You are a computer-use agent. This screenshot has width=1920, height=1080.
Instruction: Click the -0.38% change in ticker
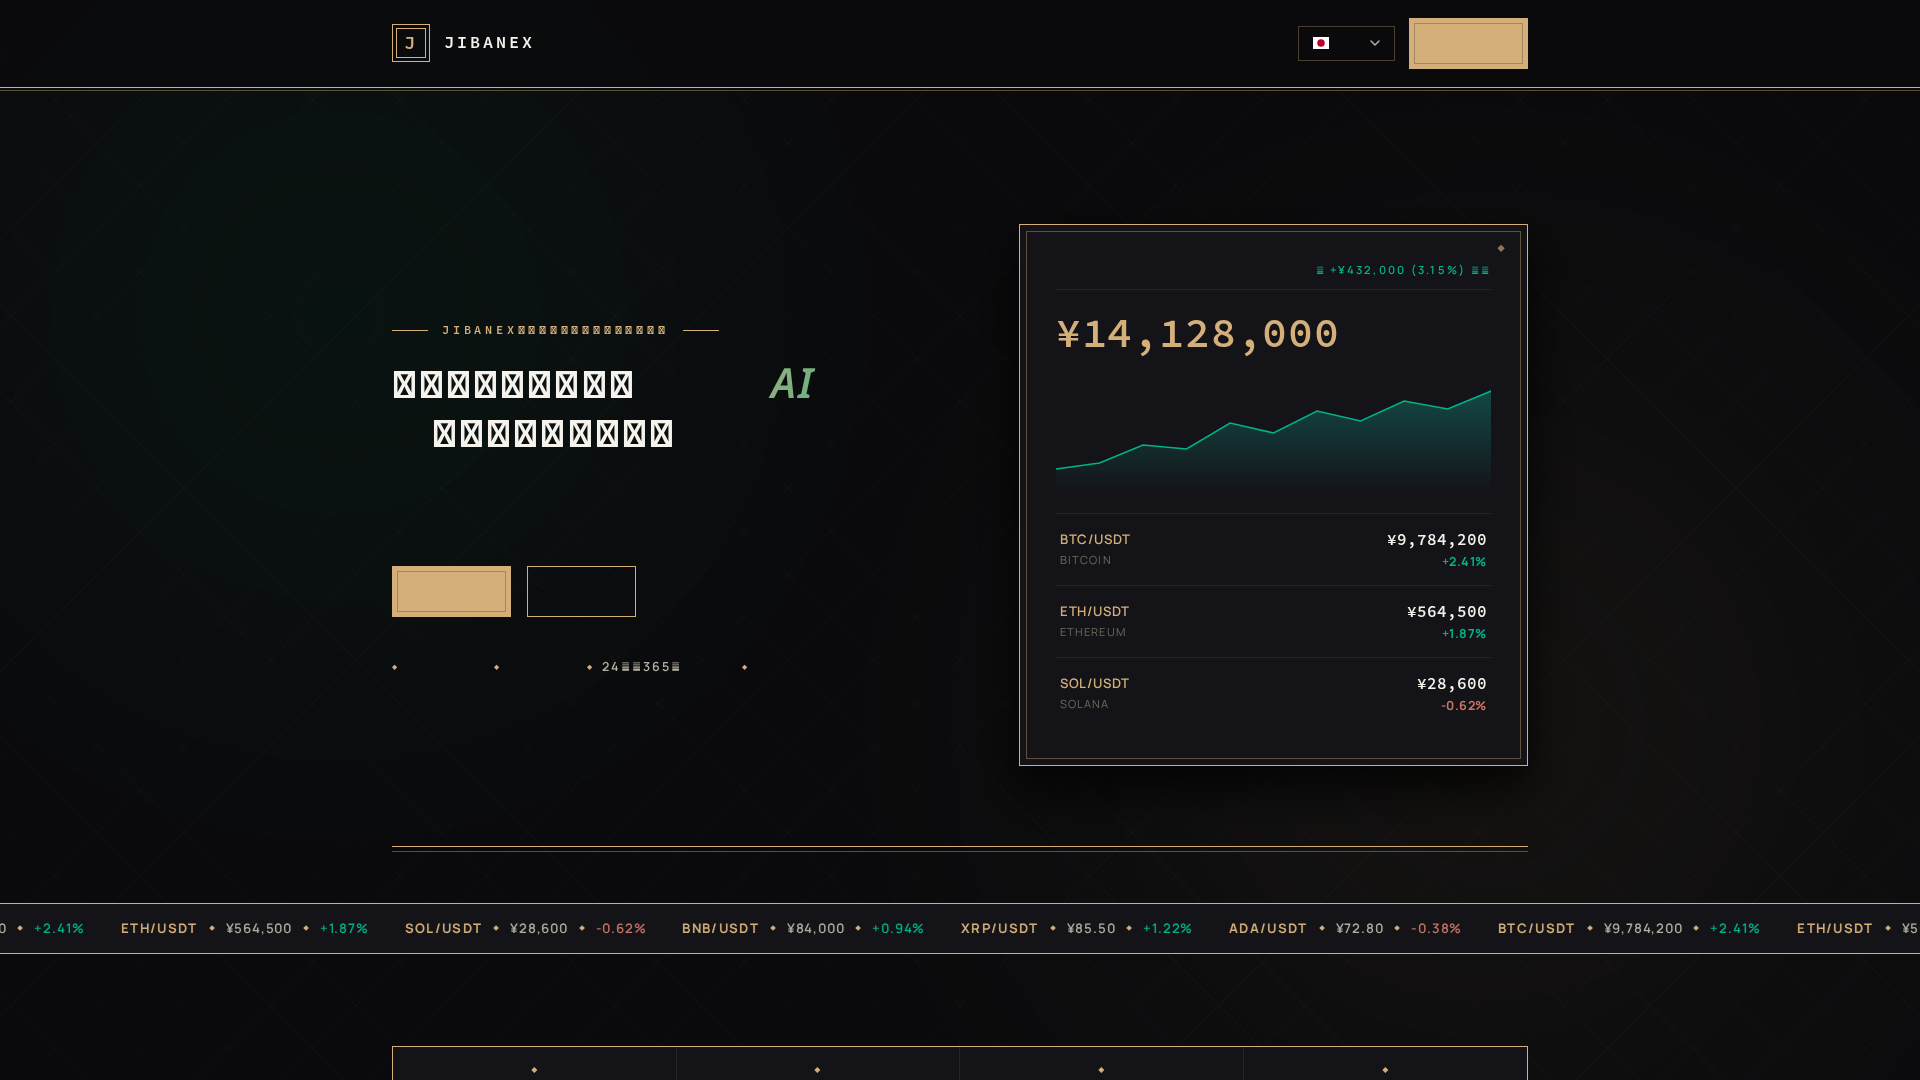click(x=1436, y=928)
